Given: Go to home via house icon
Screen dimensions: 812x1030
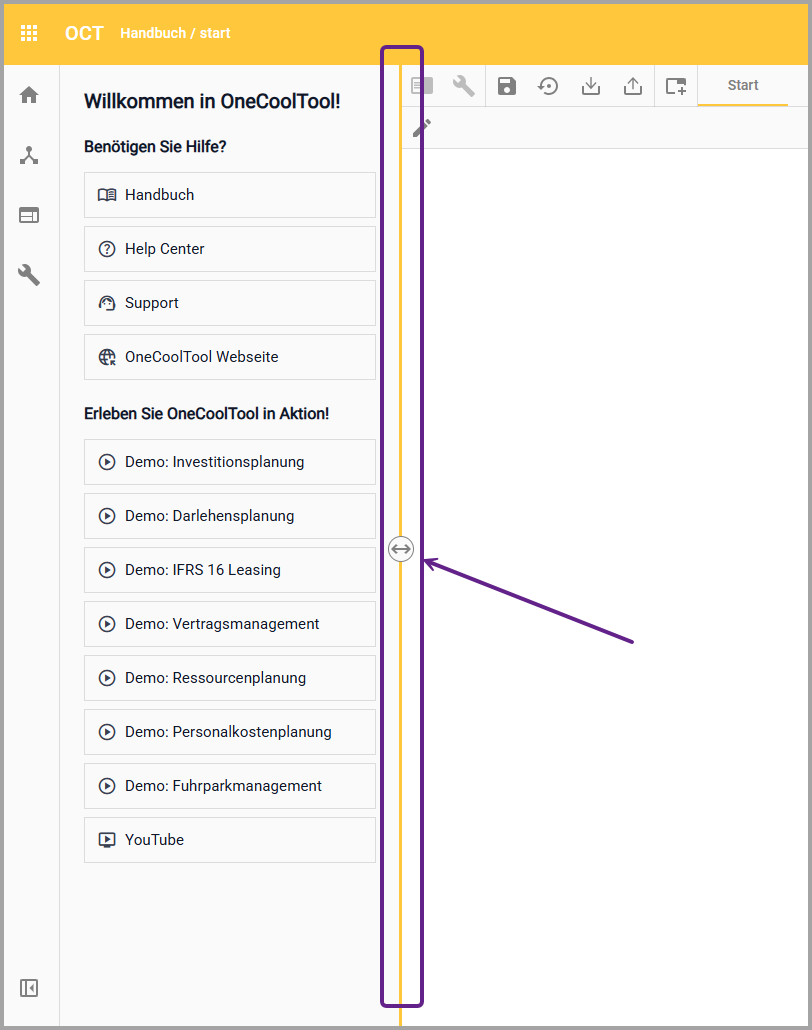Looking at the screenshot, I should pyautogui.click(x=29, y=95).
